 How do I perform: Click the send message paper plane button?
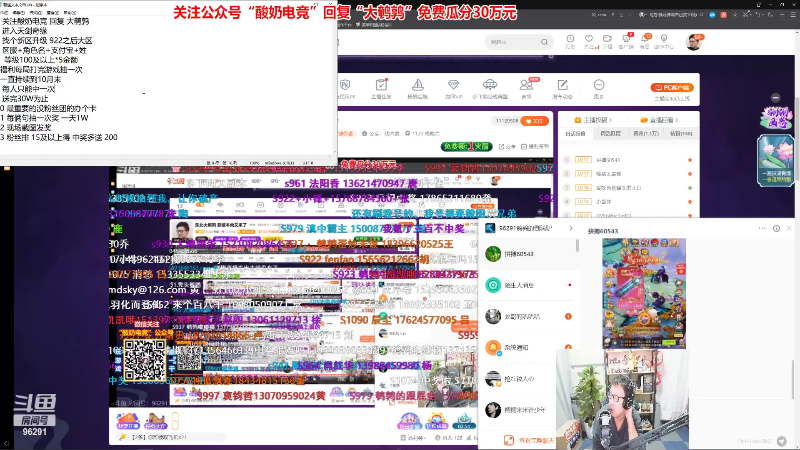pyautogui.click(x=782, y=441)
